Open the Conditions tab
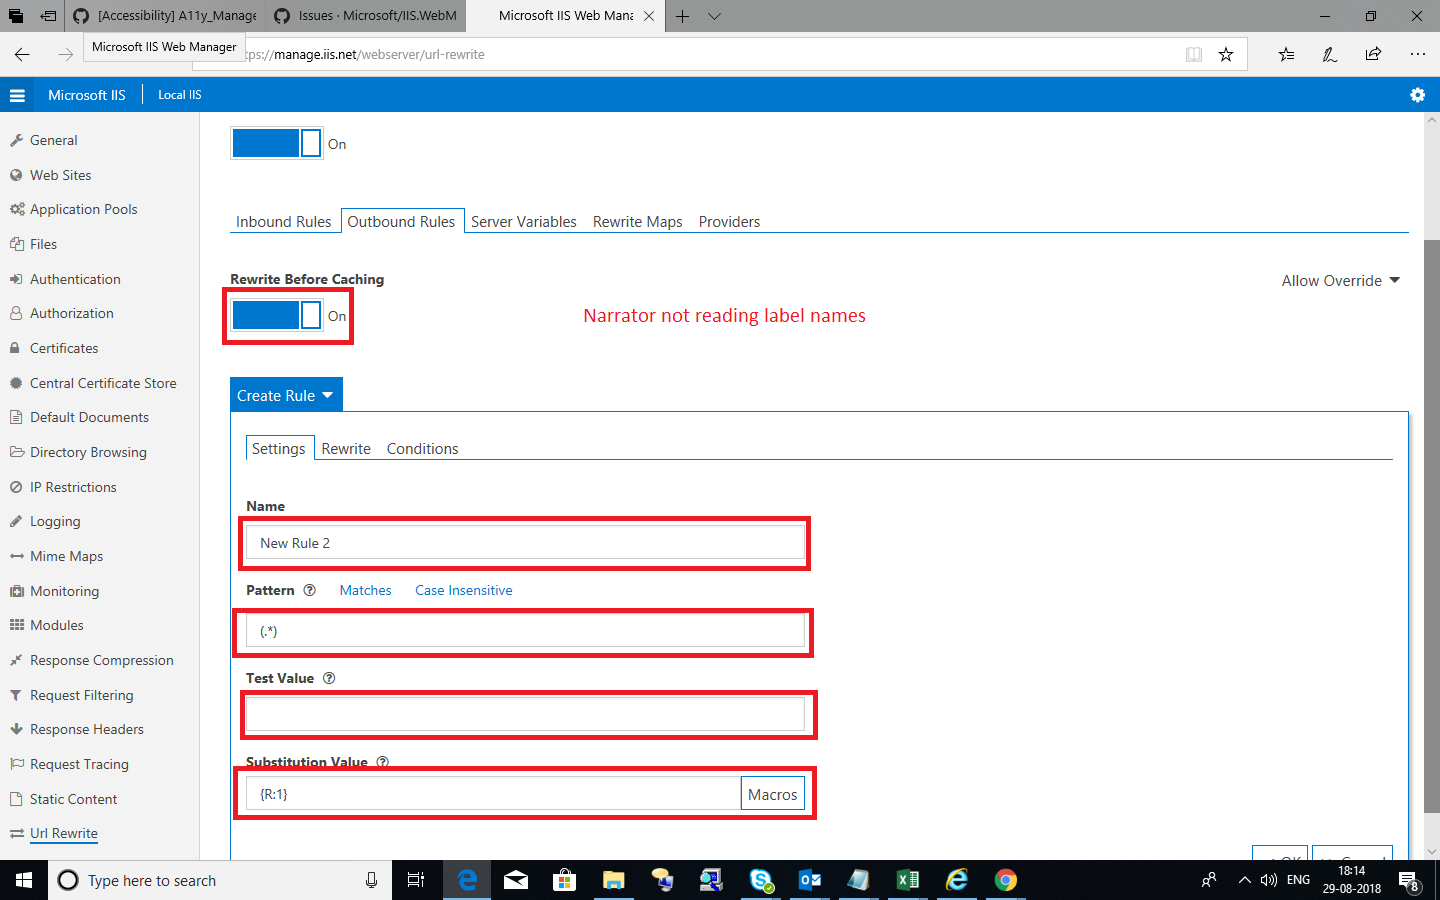This screenshot has width=1440, height=900. (422, 448)
